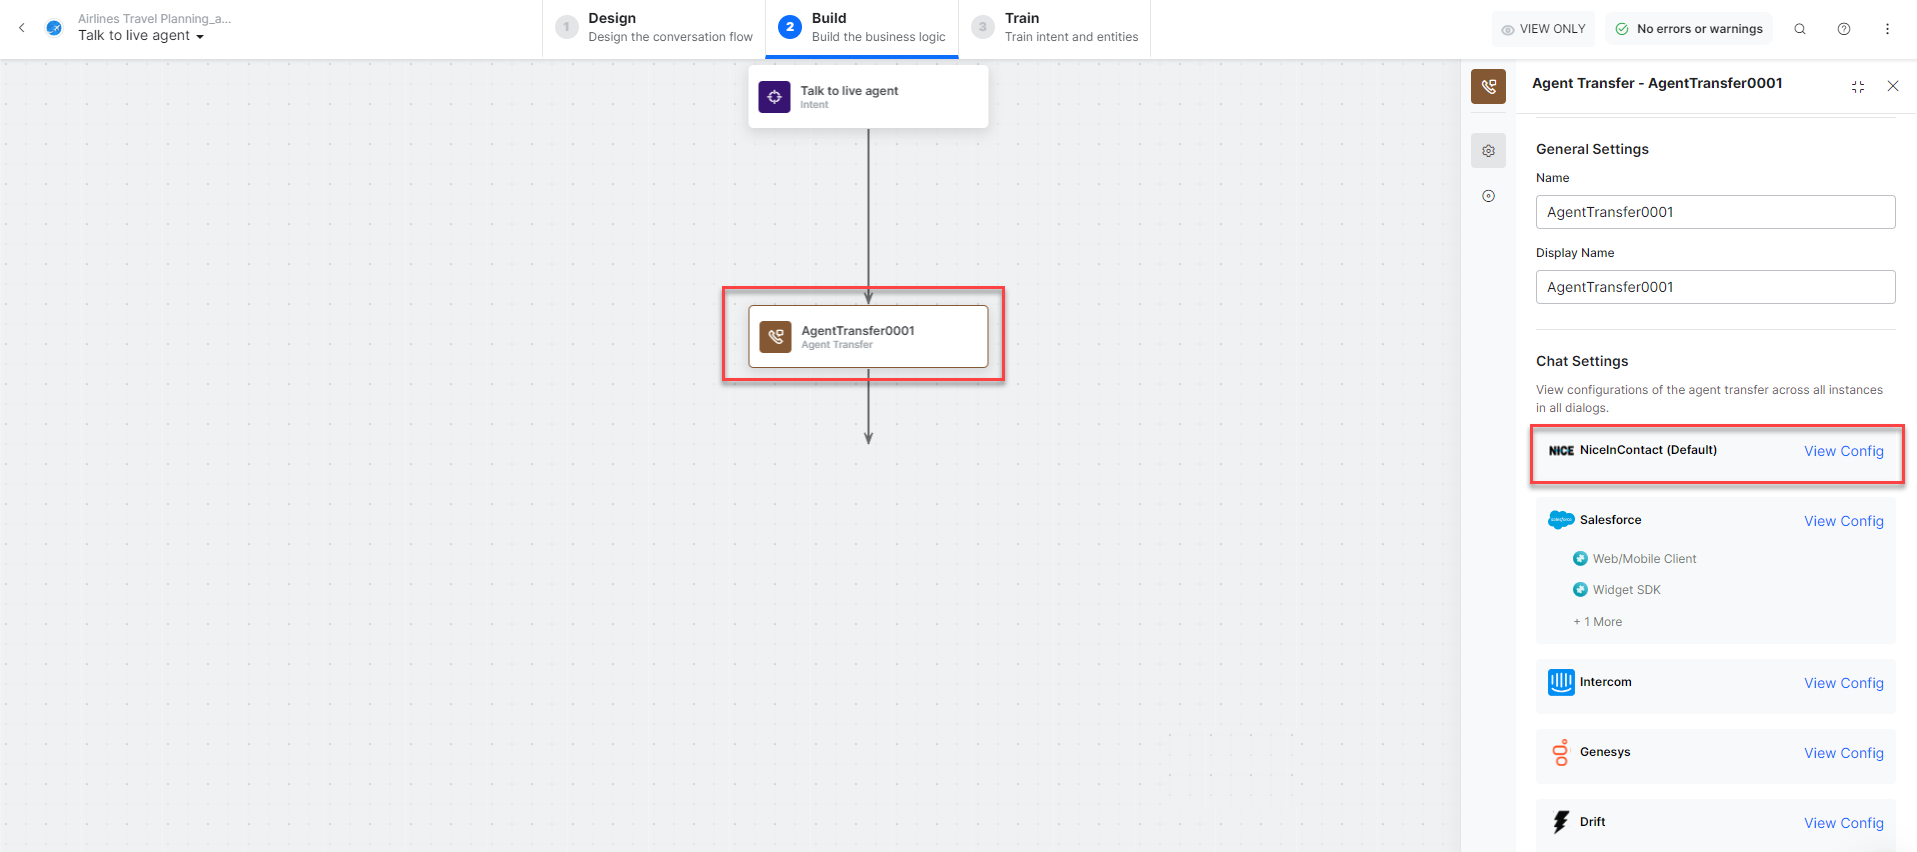Viewport: 1917px width, 852px height.
Task: Expand the '+ 1 More' Salesforce channels
Action: (x=1598, y=622)
